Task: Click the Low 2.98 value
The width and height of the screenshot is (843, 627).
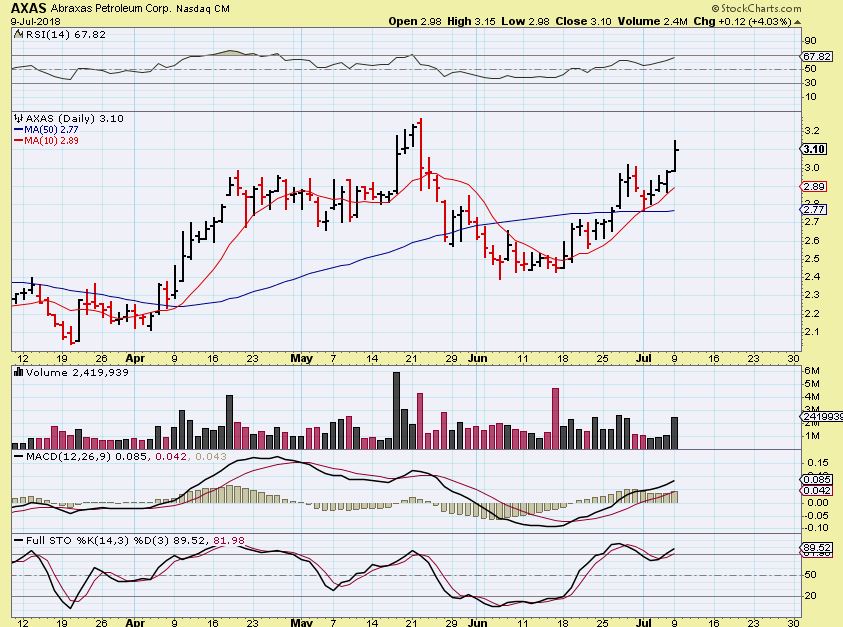Action: point(526,22)
